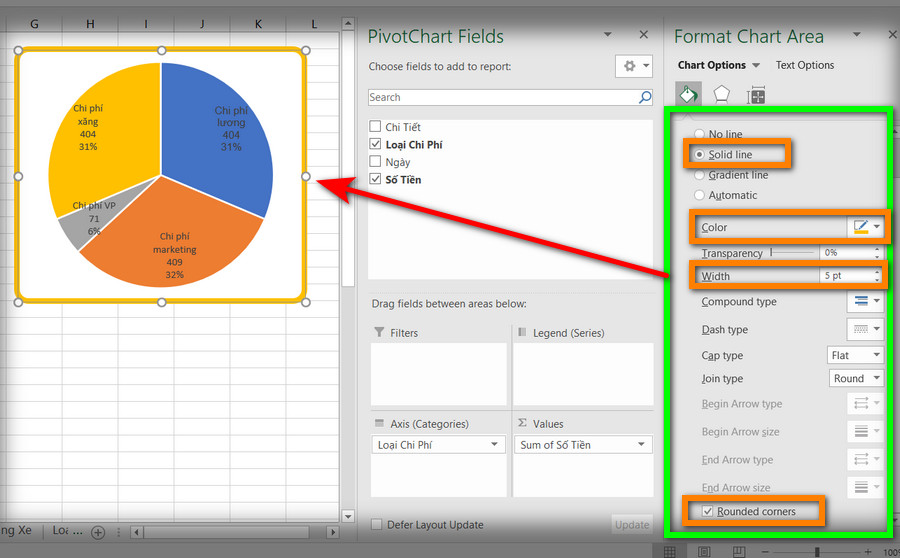Click the Values sigma icon
This screenshot has height=558, width=900.
(522, 423)
